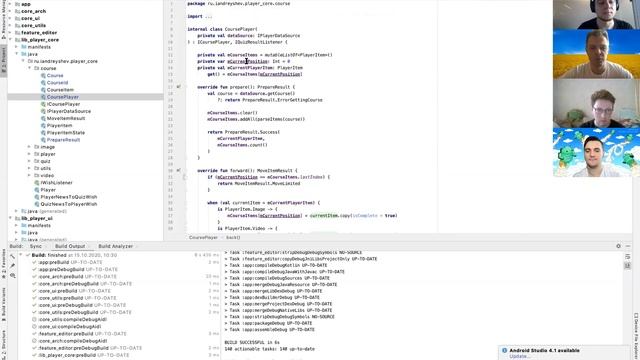This screenshot has height=360, width=640.
Task: Open Structure side stripe button
Action: pos(4,345)
